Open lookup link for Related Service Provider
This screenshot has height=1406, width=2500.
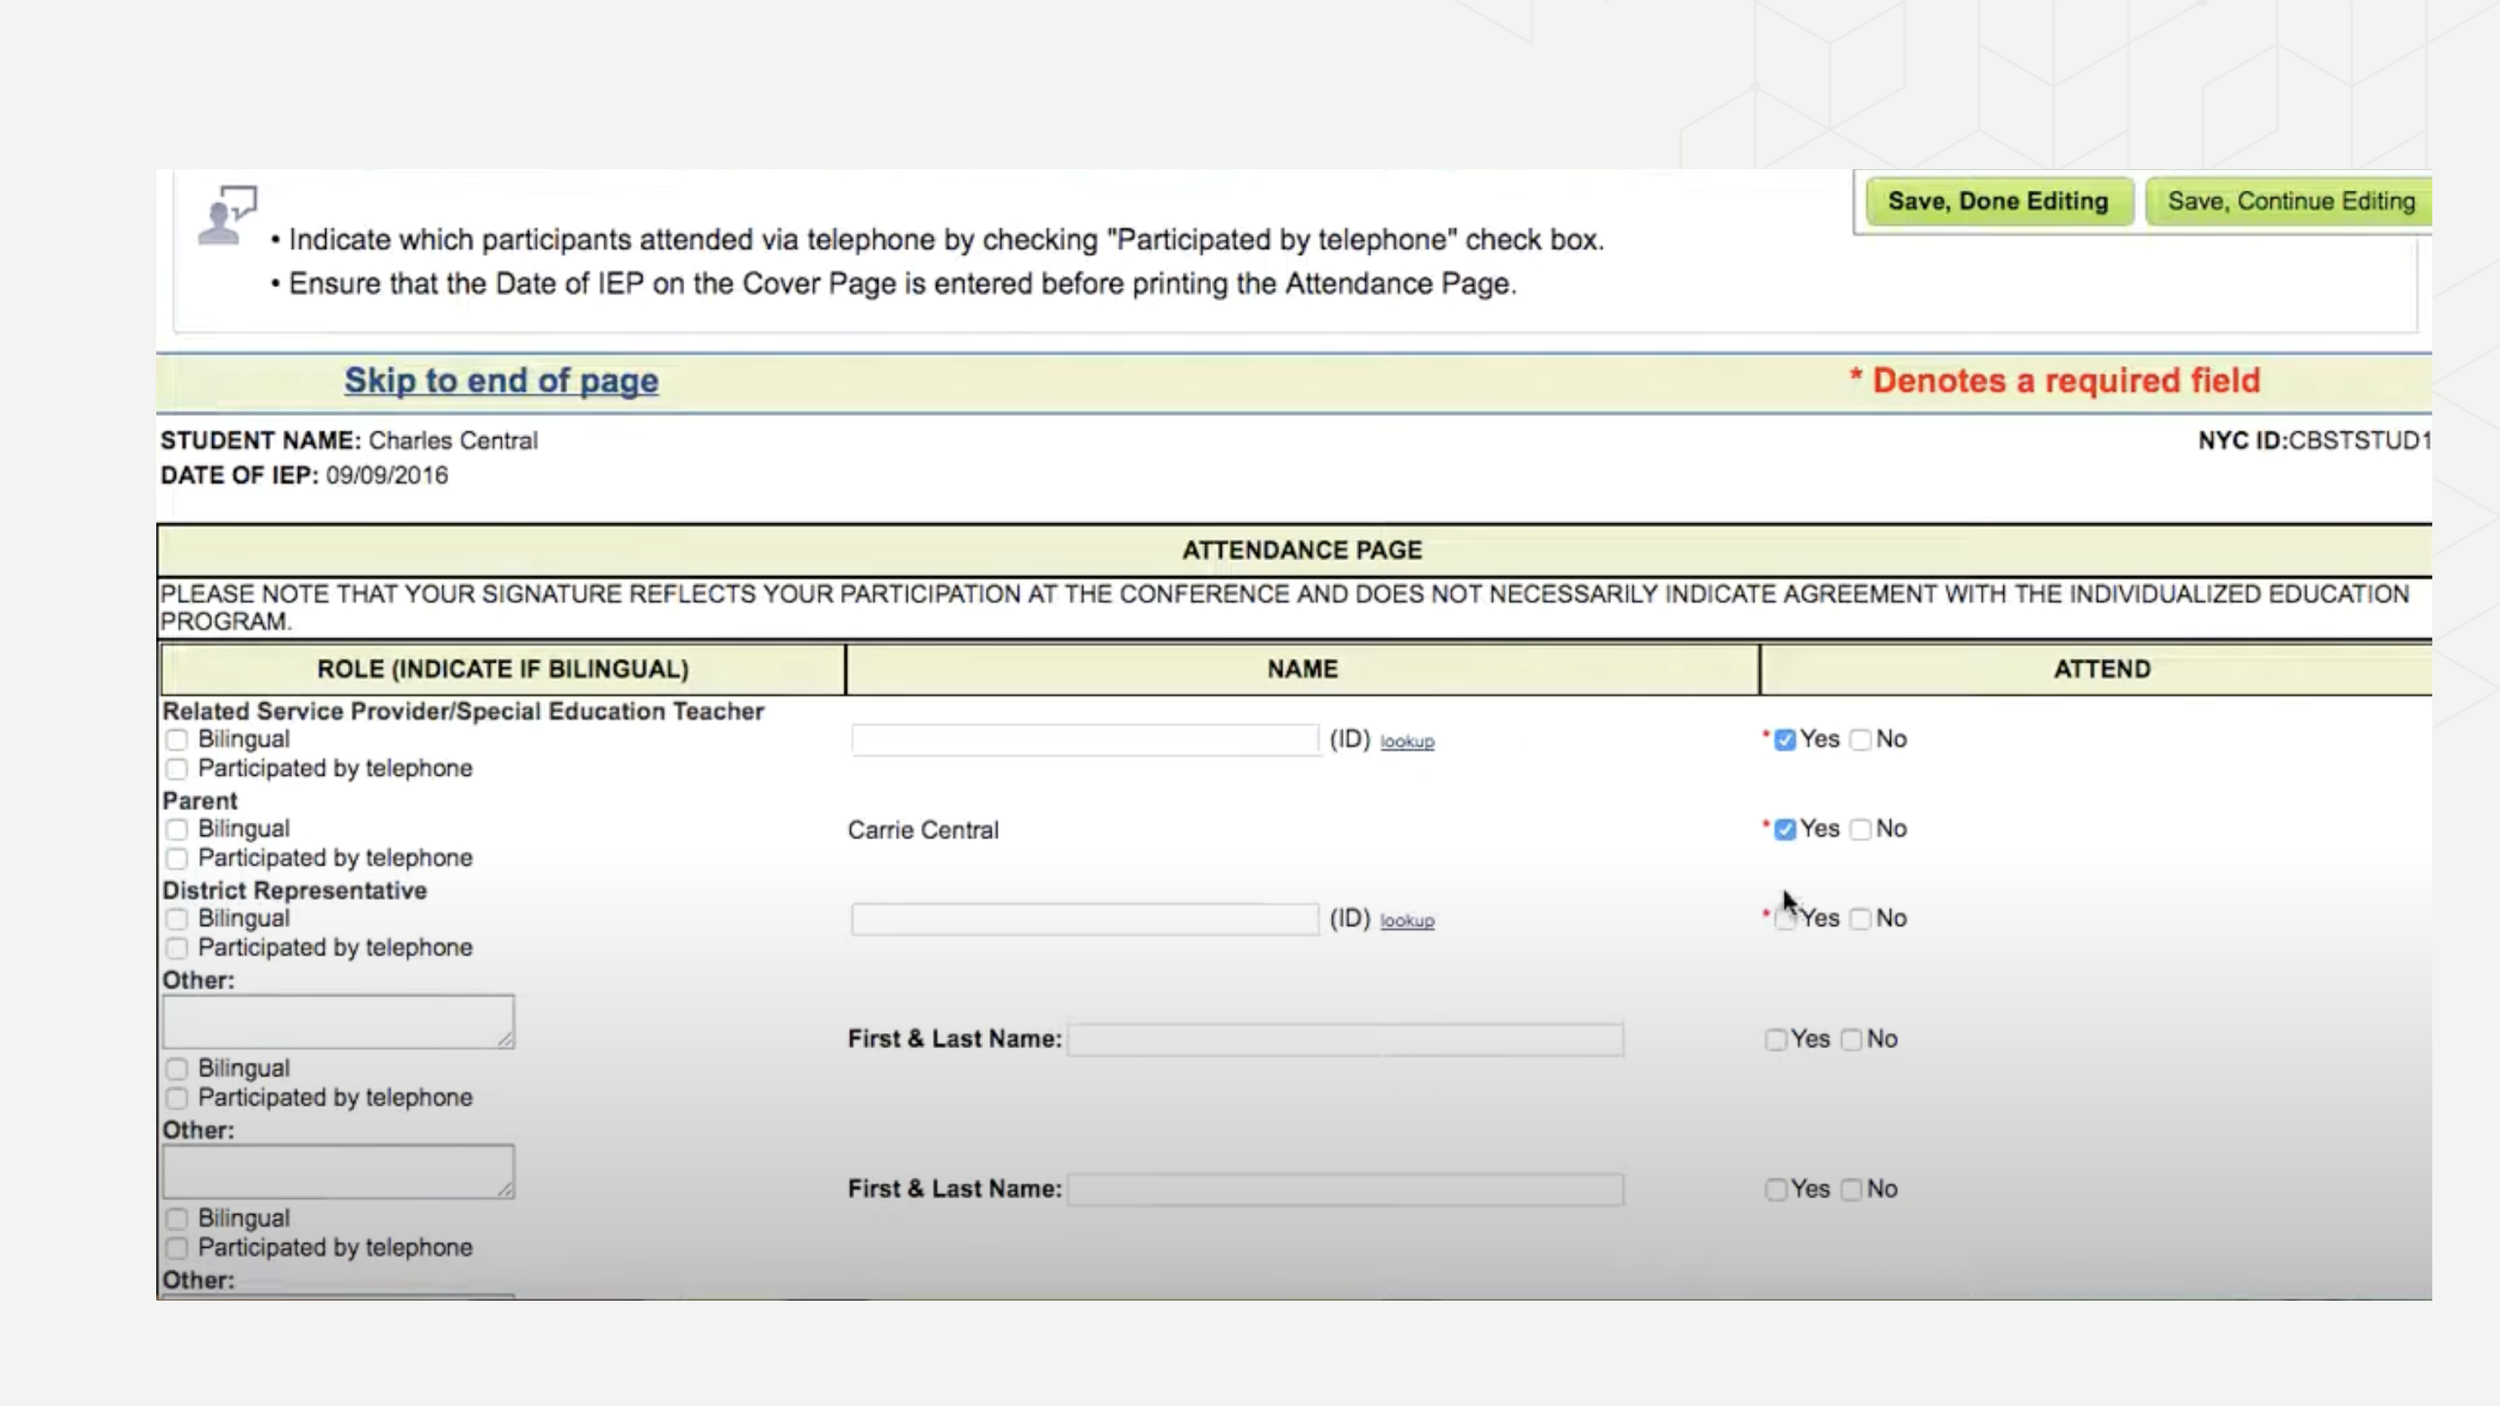(1406, 742)
